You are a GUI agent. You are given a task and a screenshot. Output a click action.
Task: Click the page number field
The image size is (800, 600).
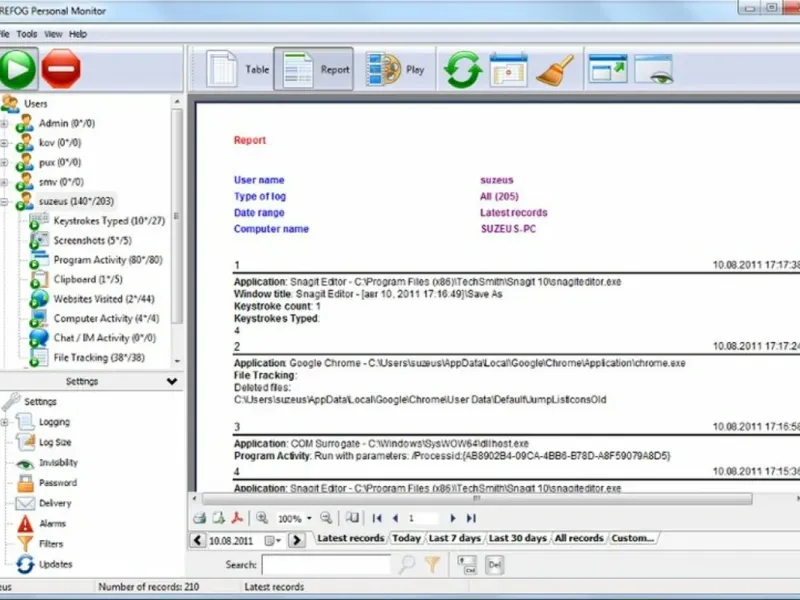422,518
